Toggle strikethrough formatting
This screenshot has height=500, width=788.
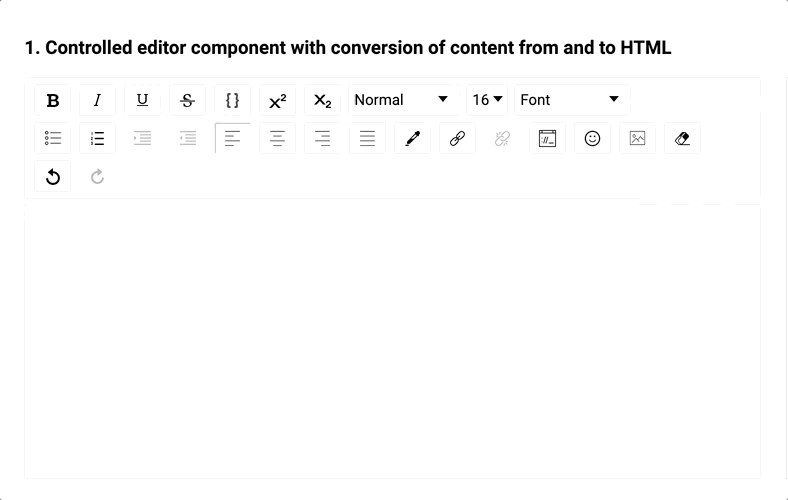[187, 100]
